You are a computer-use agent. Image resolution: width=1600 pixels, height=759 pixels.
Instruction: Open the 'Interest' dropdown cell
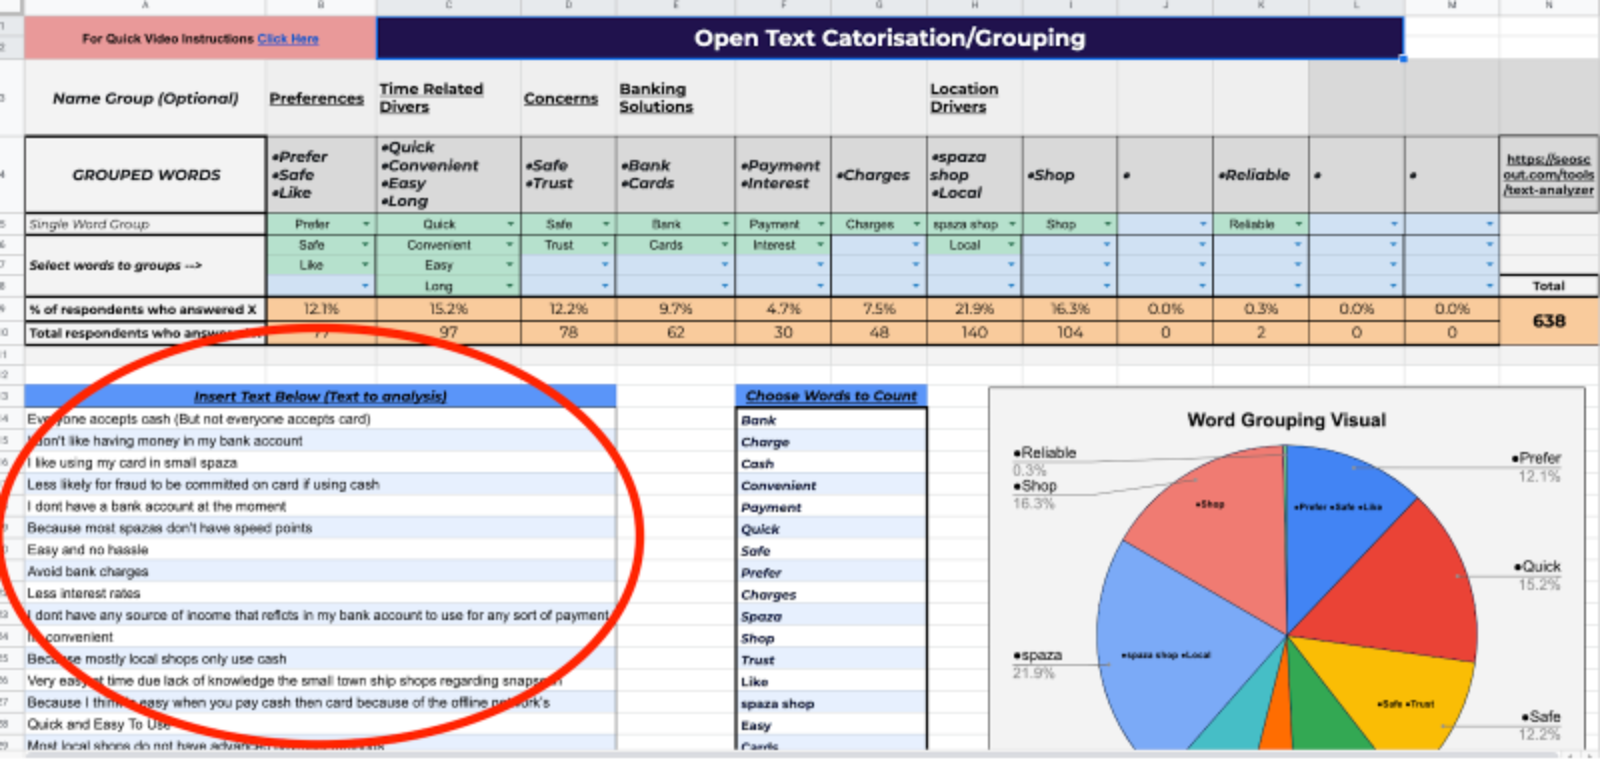pos(783,245)
